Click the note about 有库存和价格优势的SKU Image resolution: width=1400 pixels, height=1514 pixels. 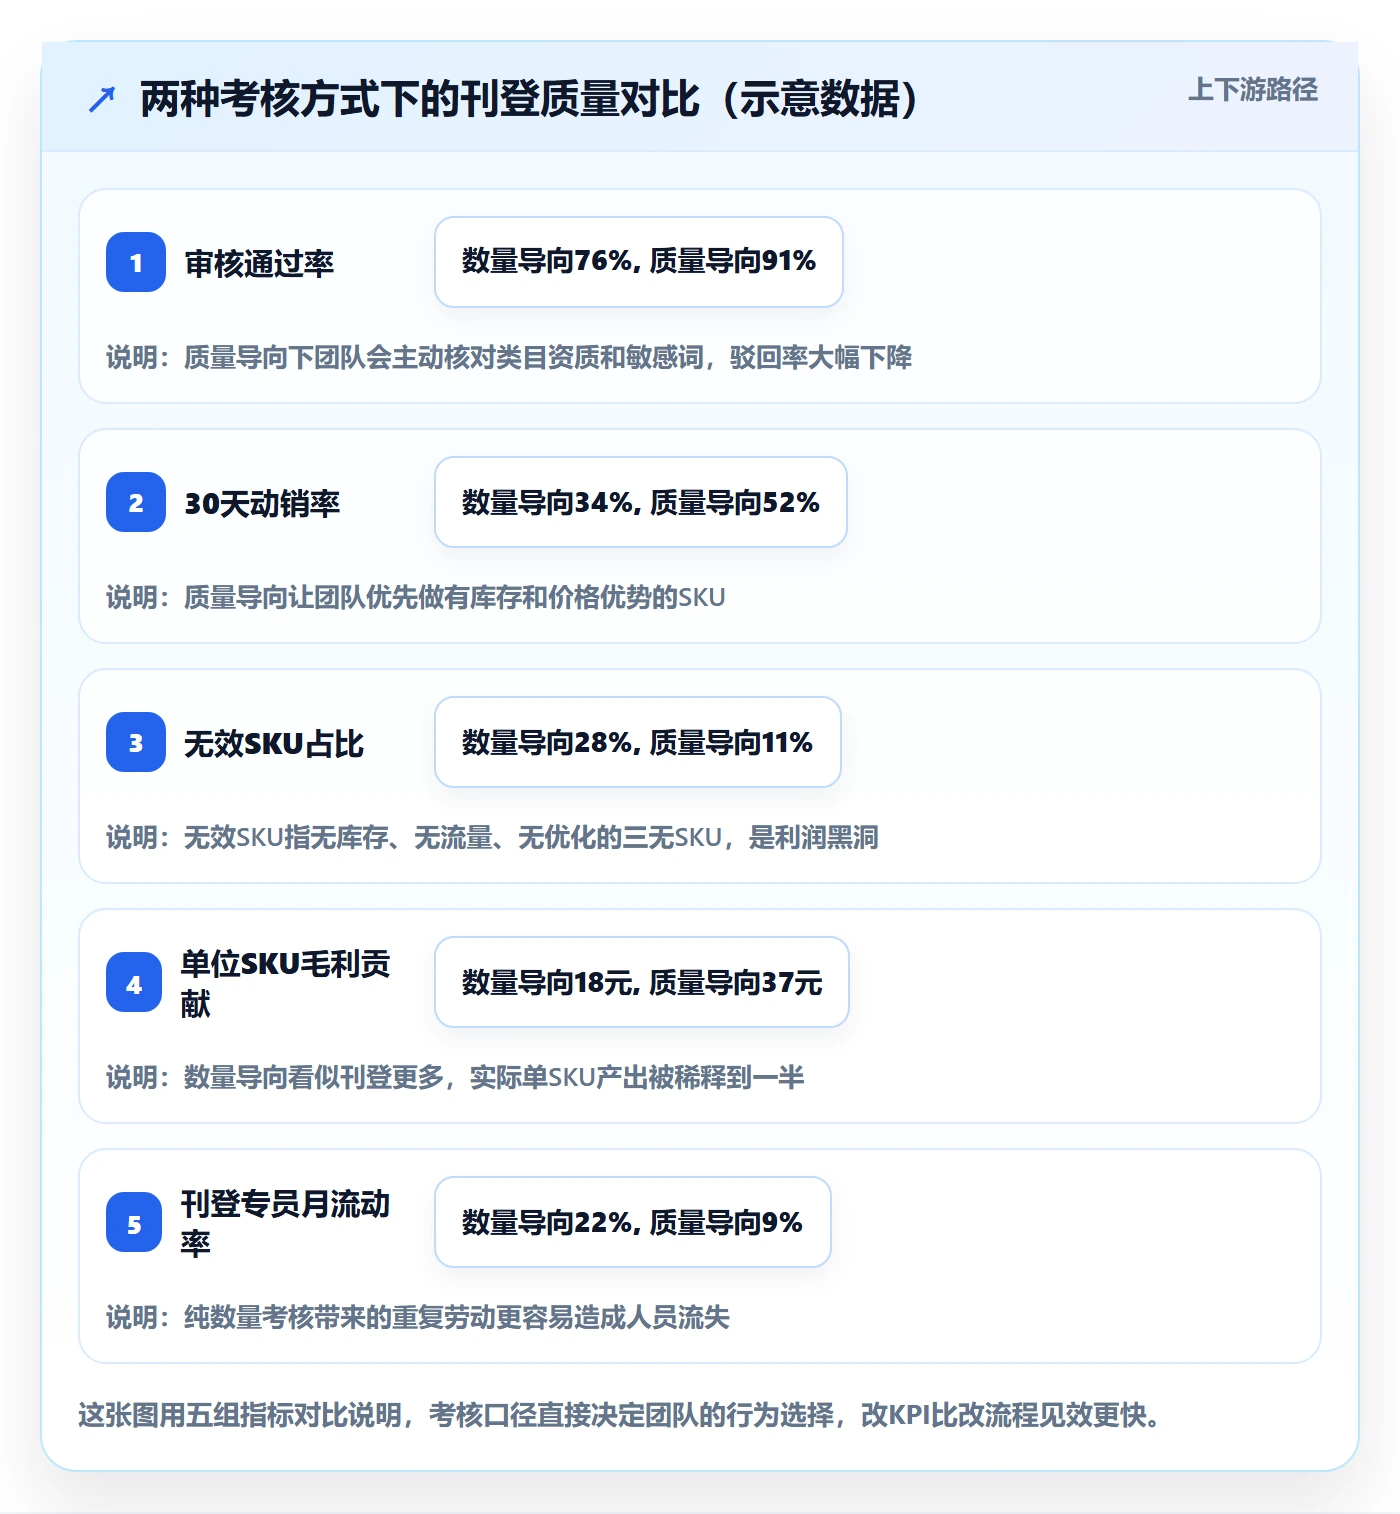click(x=416, y=597)
